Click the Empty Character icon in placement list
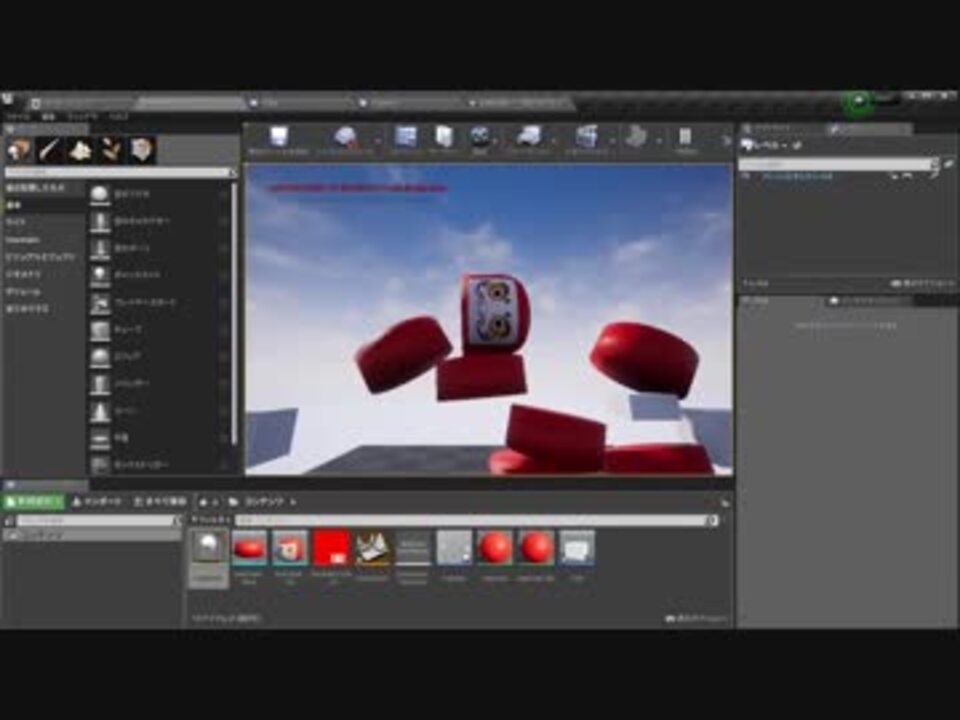960x720 pixels. coord(100,222)
